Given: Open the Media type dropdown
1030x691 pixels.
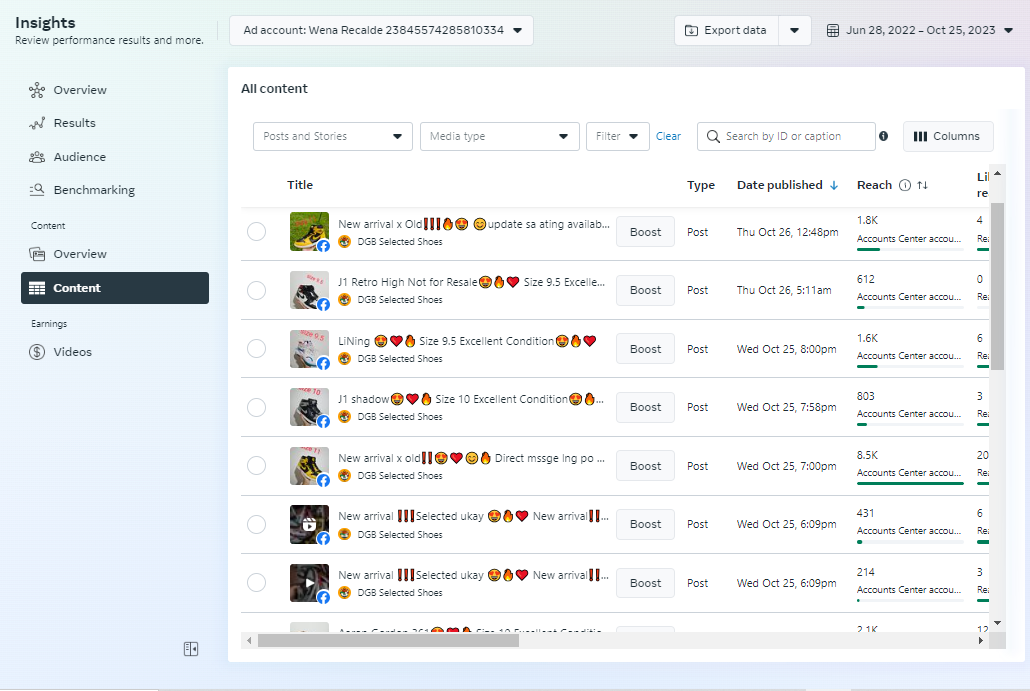Looking at the screenshot, I should pyautogui.click(x=499, y=137).
